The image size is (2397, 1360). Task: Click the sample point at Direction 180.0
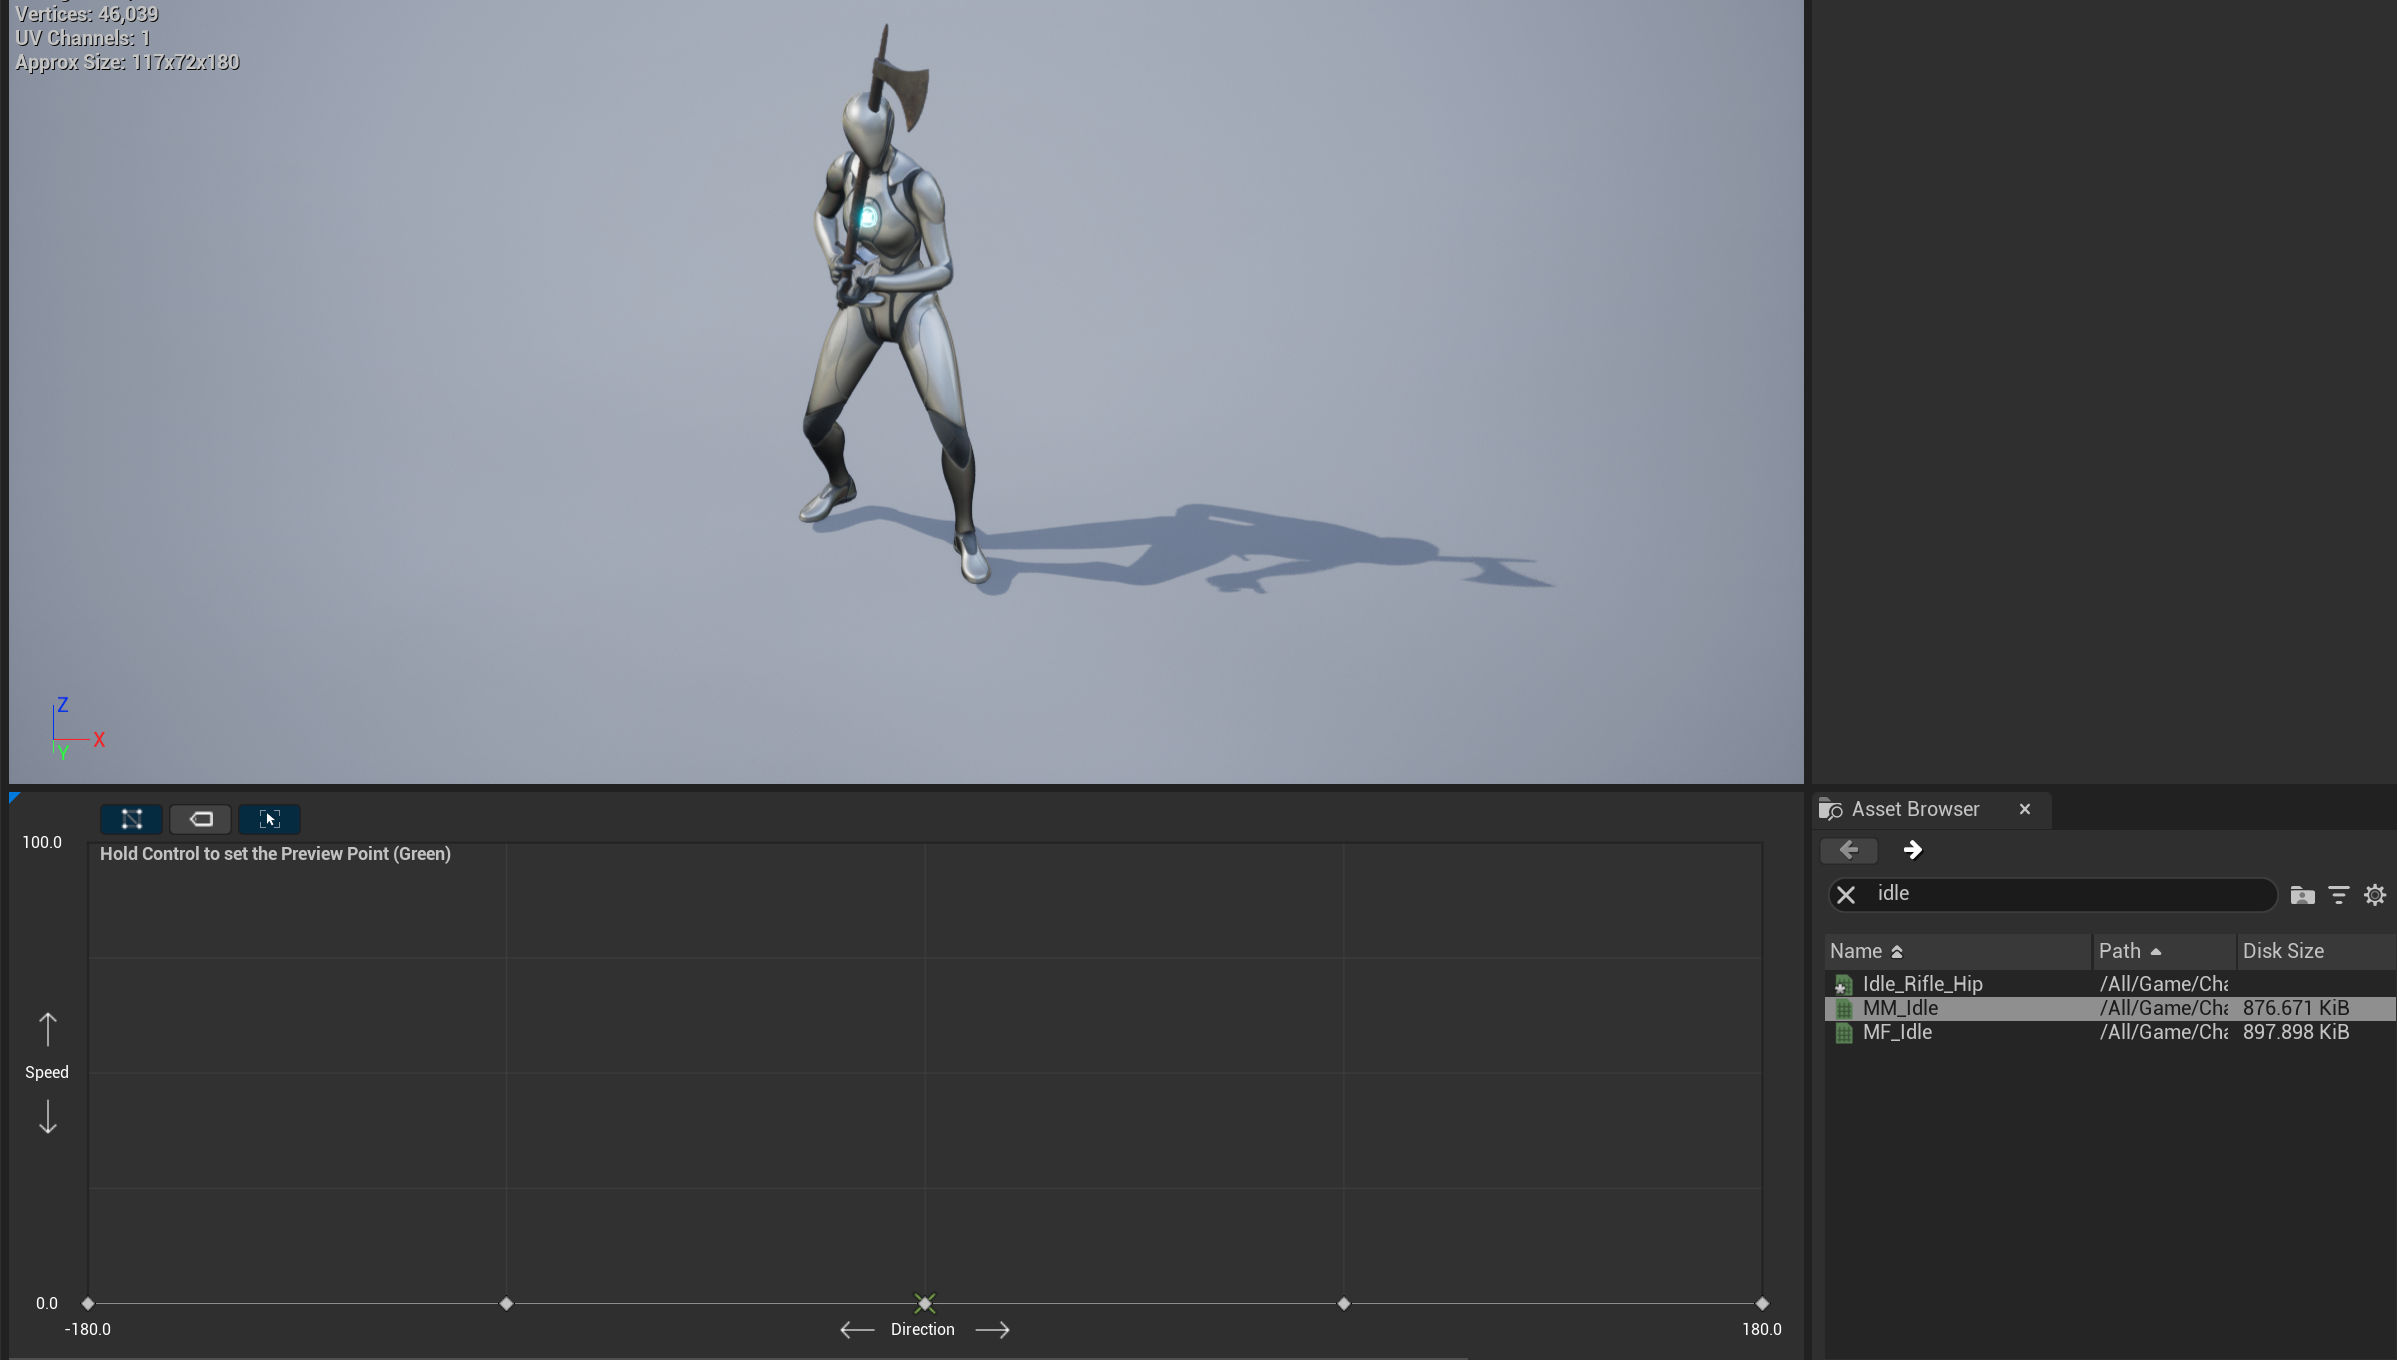1762,1303
